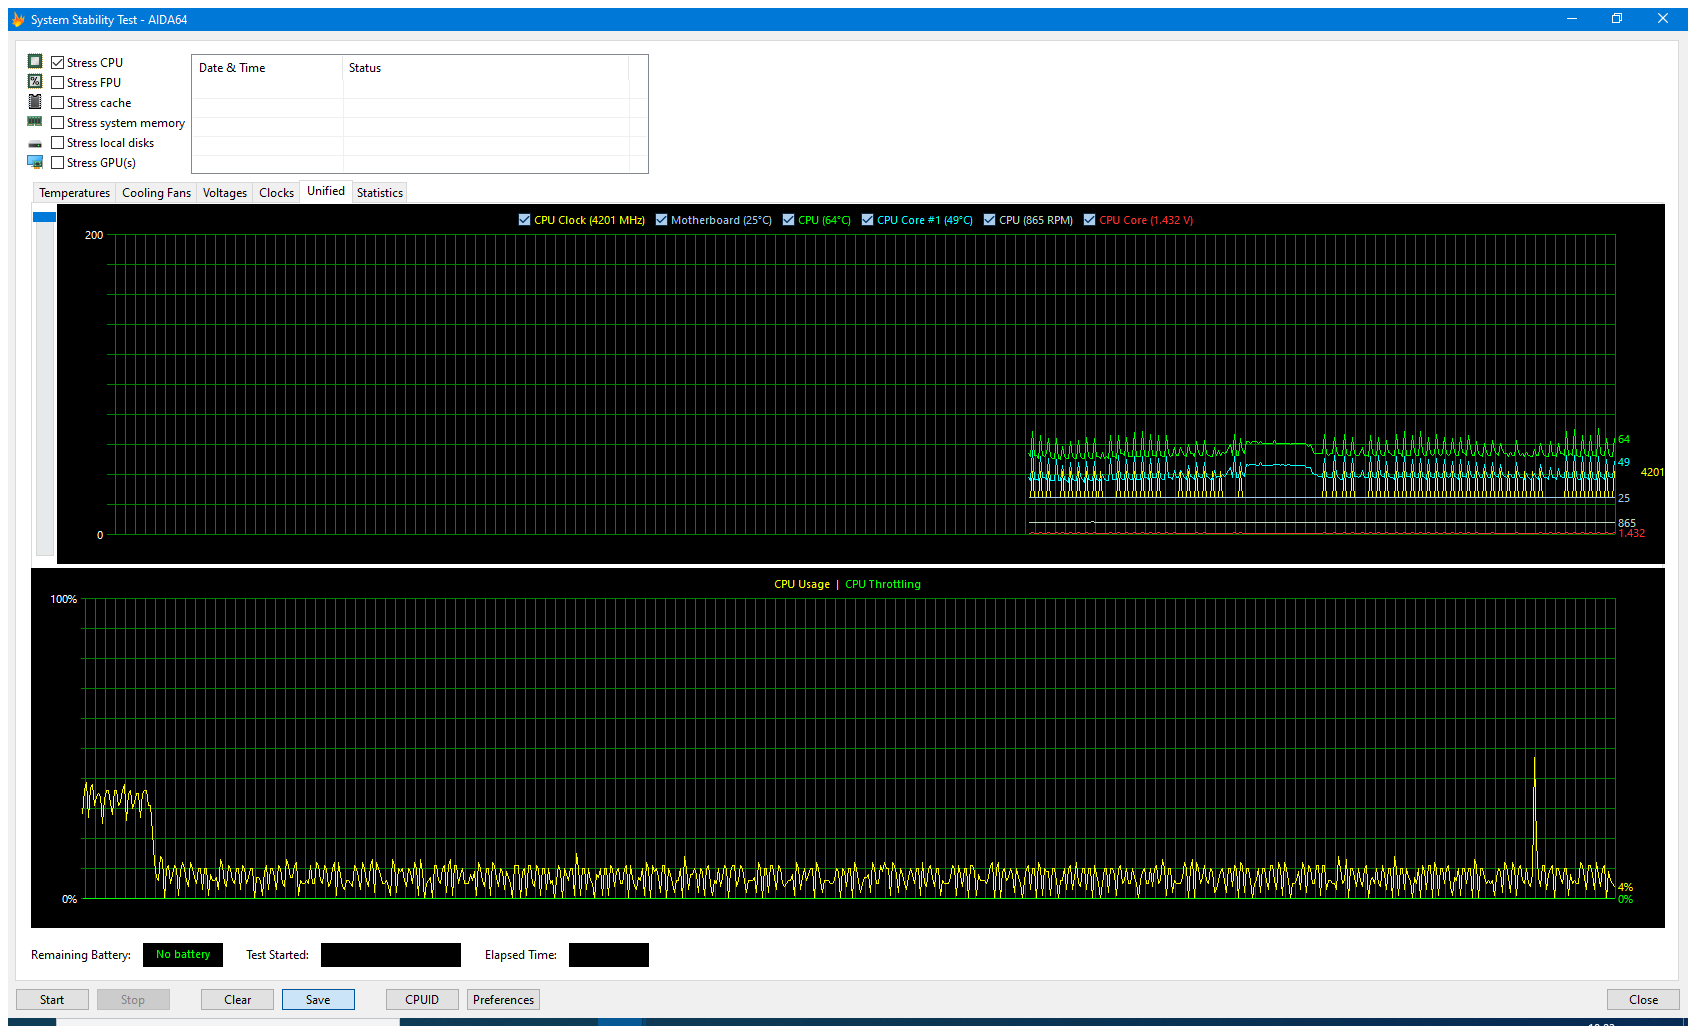Viewport: 1696px width, 1026px height.
Task: Click the CPU chip icon beside Stress CPU
Action: click(35, 62)
